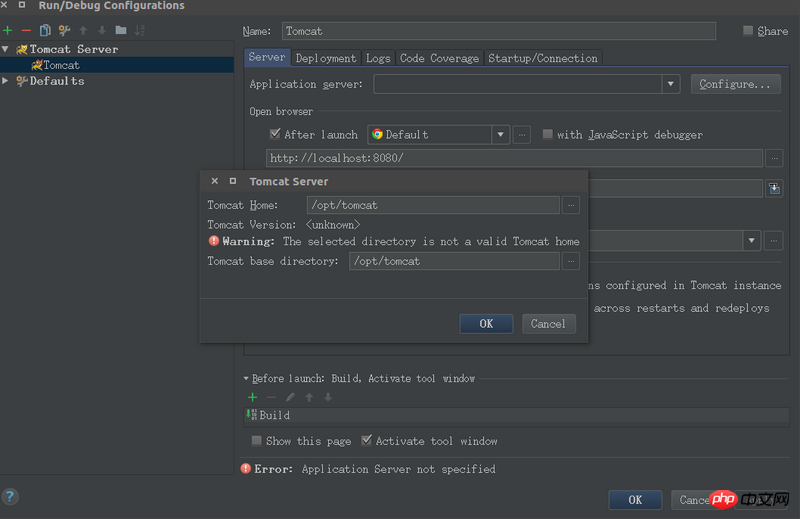Viewport: 800px width, 519px height.
Task: Move before-launch task up arrow
Action: click(309, 397)
